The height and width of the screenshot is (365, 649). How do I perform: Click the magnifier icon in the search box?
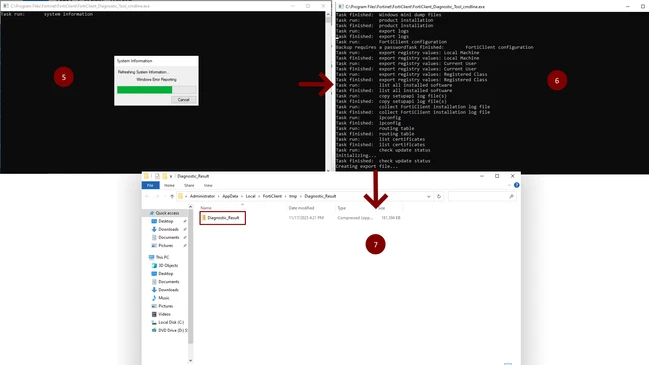pos(512,196)
